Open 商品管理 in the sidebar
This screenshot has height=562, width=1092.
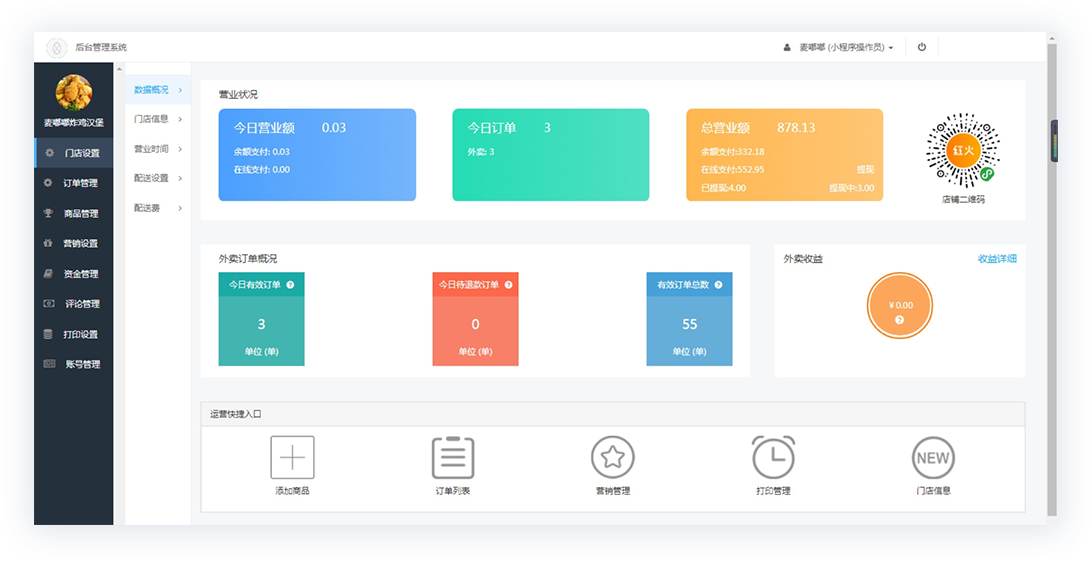point(81,213)
